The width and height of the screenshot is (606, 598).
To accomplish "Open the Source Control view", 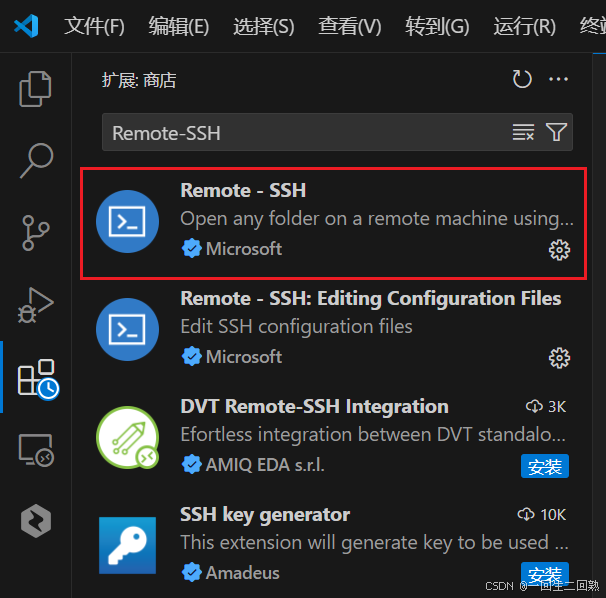I will coord(36,233).
